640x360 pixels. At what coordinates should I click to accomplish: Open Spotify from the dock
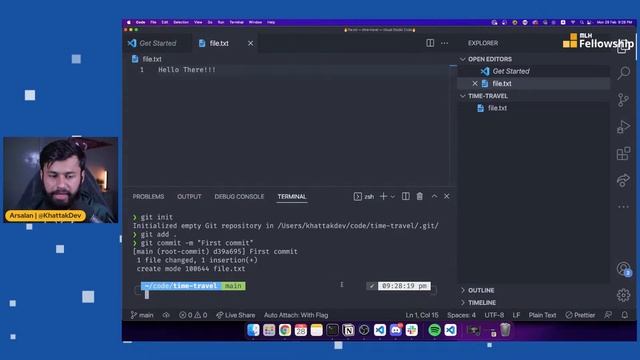click(435, 330)
